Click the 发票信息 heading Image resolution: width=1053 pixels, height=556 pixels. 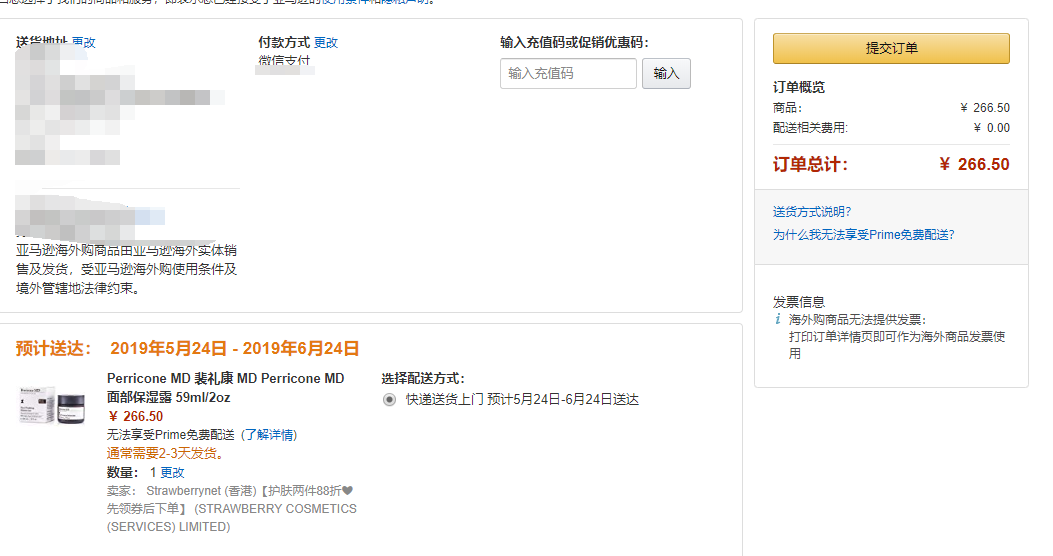[798, 302]
